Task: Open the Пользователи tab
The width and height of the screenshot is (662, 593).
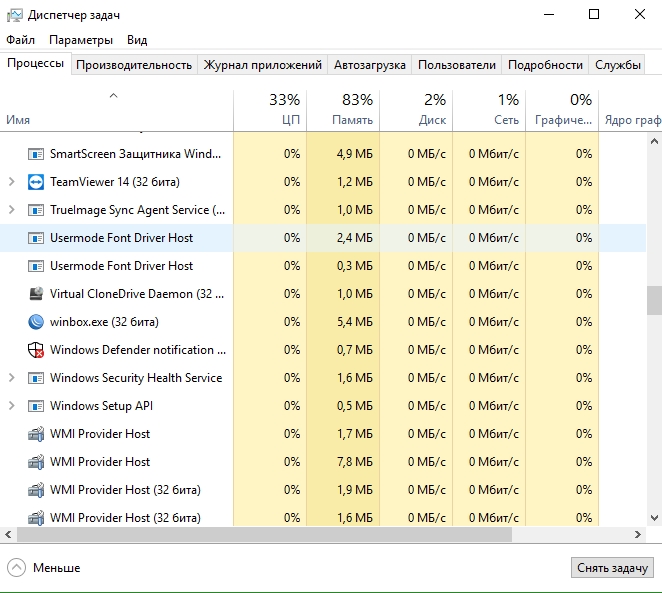Action: pos(457,65)
